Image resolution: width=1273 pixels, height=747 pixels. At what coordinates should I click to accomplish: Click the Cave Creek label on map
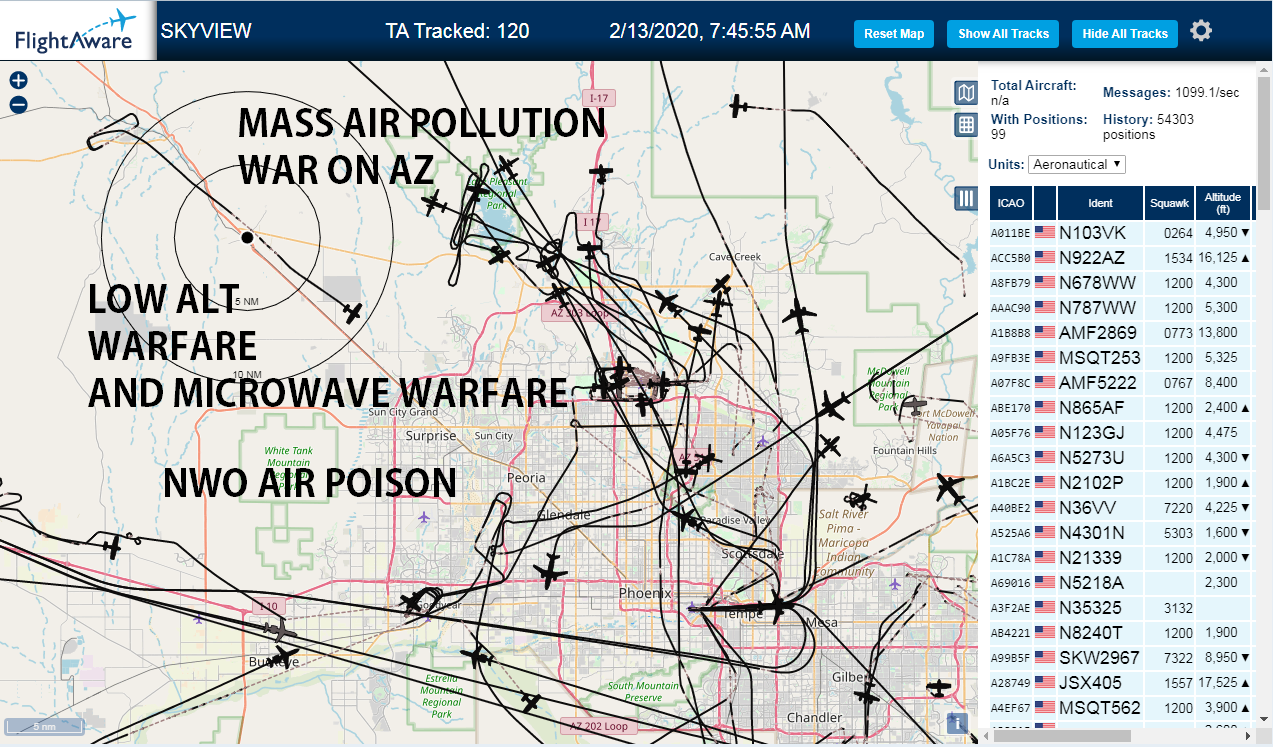(735, 256)
